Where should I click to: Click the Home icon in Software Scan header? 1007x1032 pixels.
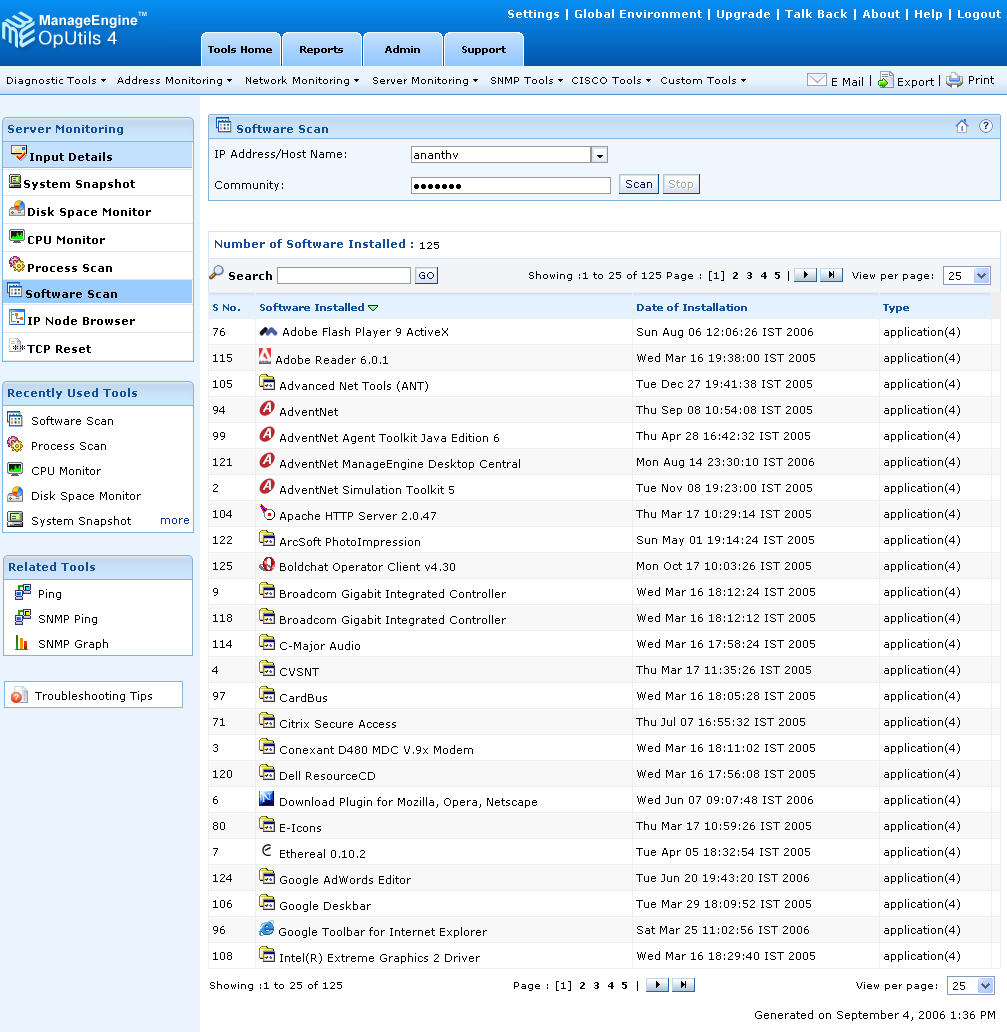(x=962, y=127)
